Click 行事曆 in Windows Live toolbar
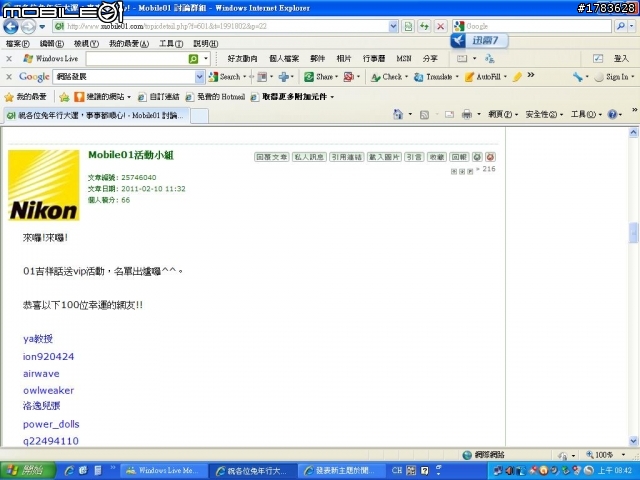This screenshot has width=640, height=480. pos(374,59)
